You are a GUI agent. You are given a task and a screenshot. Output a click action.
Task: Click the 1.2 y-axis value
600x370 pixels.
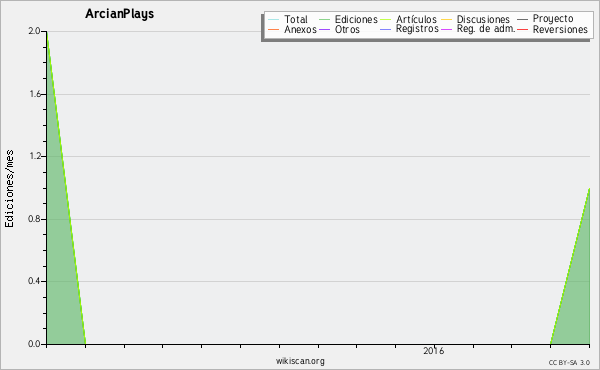point(34,156)
